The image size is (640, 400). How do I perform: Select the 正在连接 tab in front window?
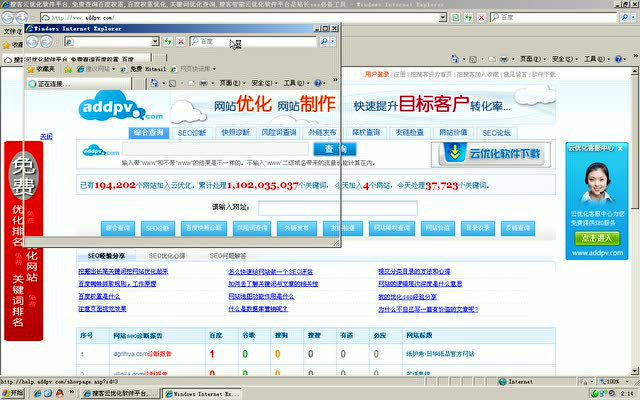(x=80, y=84)
